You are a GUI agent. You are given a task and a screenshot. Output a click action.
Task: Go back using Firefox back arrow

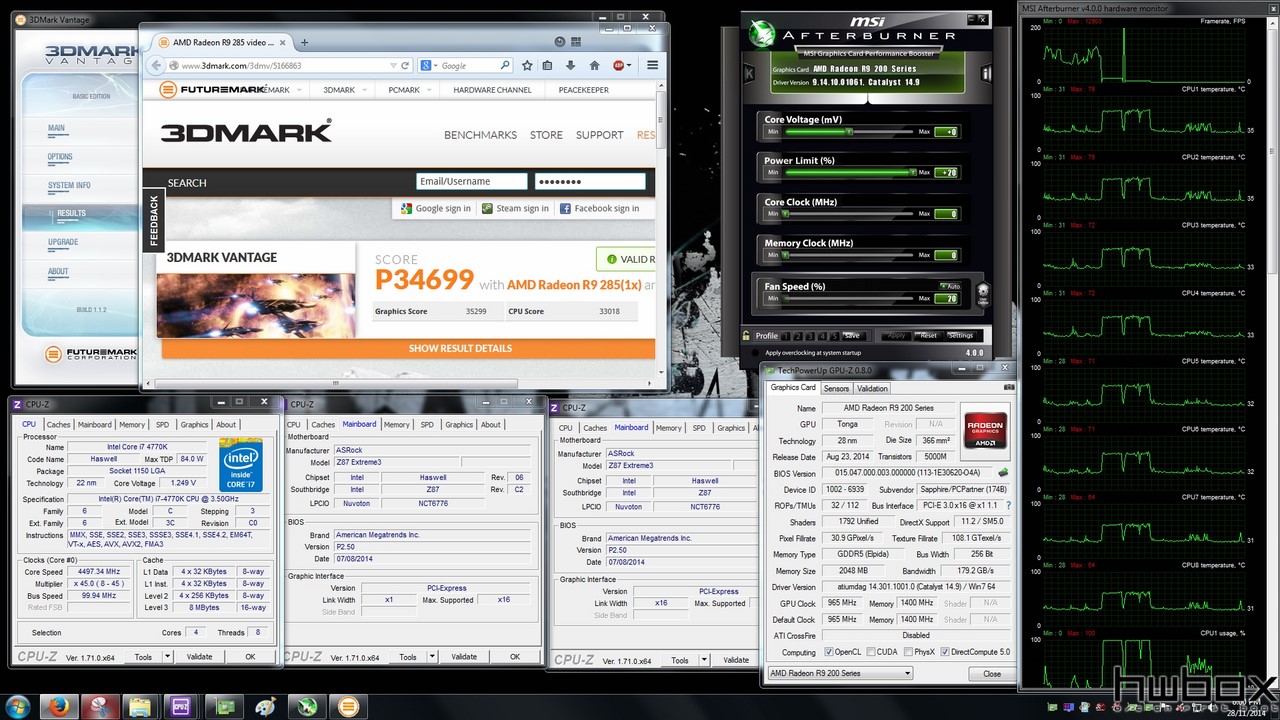point(156,65)
